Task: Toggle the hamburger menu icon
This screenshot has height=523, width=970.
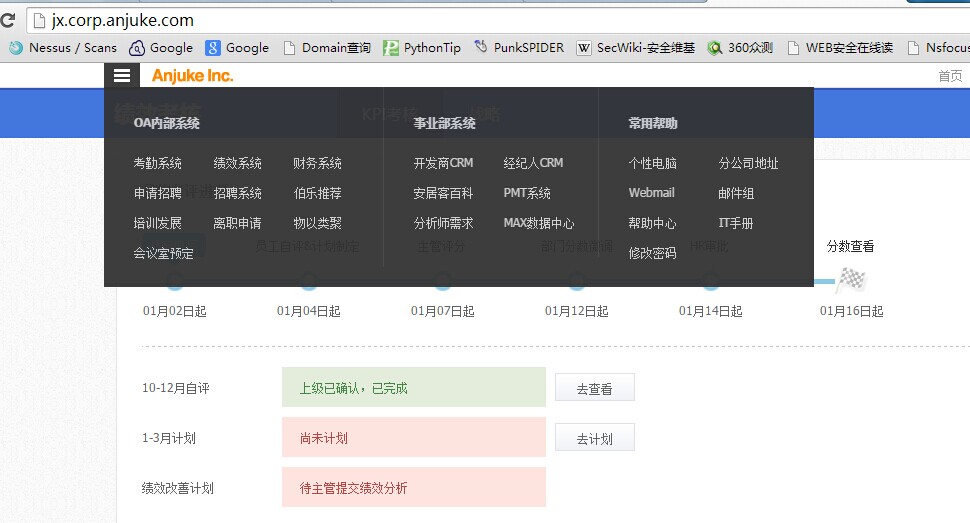Action: pos(122,76)
